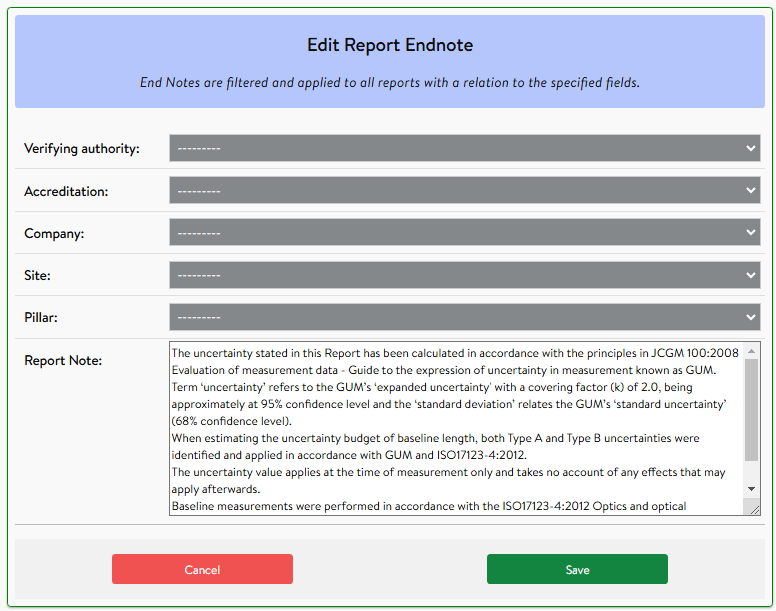Click the Verifying authority label
The width and height of the screenshot is (776, 611).
pyautogui.click(x=82, y=149)
